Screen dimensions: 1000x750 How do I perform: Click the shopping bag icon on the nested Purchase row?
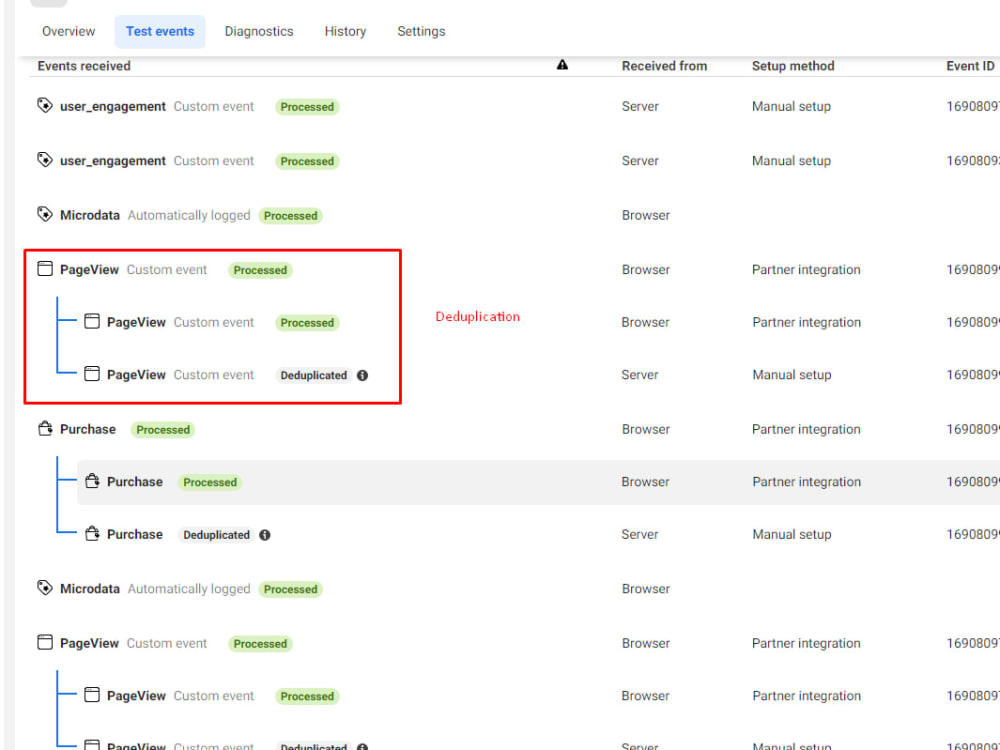click(91, 481)
